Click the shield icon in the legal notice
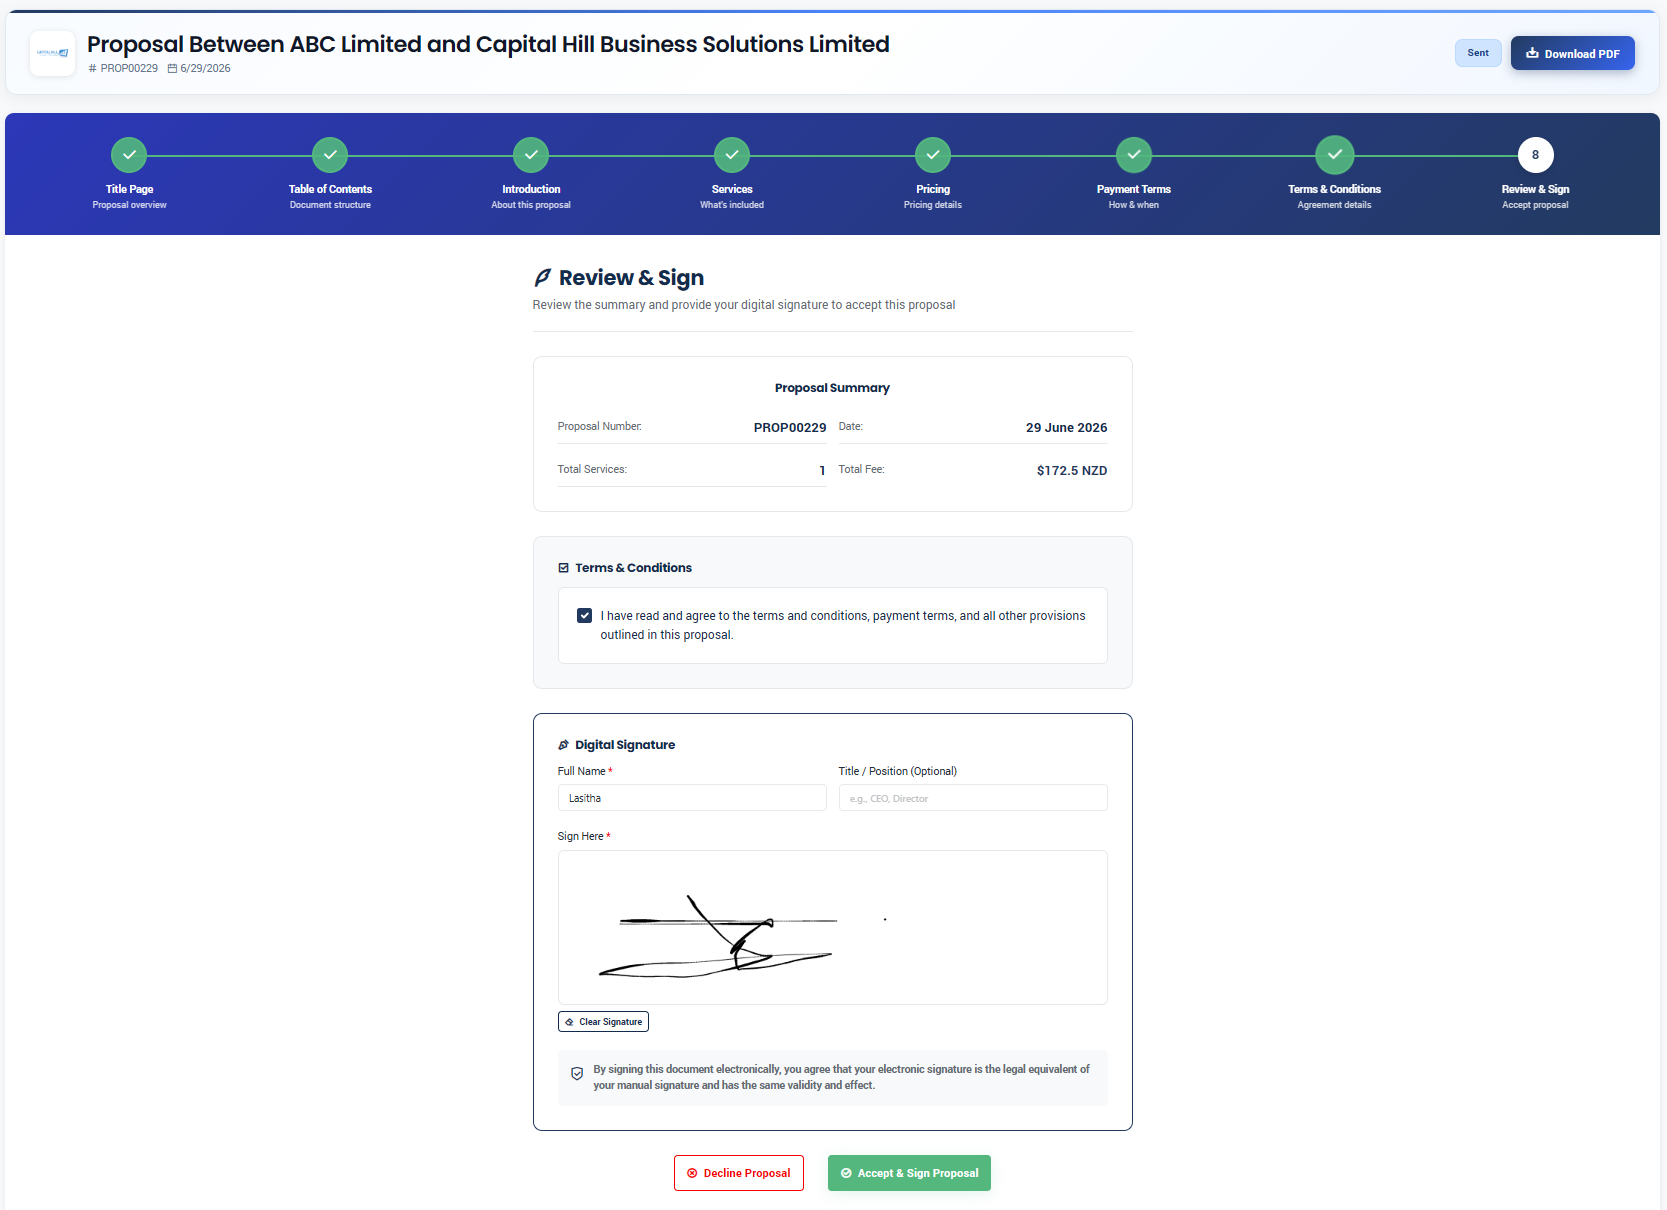 pyautogui.click(x=577, y=1074)
